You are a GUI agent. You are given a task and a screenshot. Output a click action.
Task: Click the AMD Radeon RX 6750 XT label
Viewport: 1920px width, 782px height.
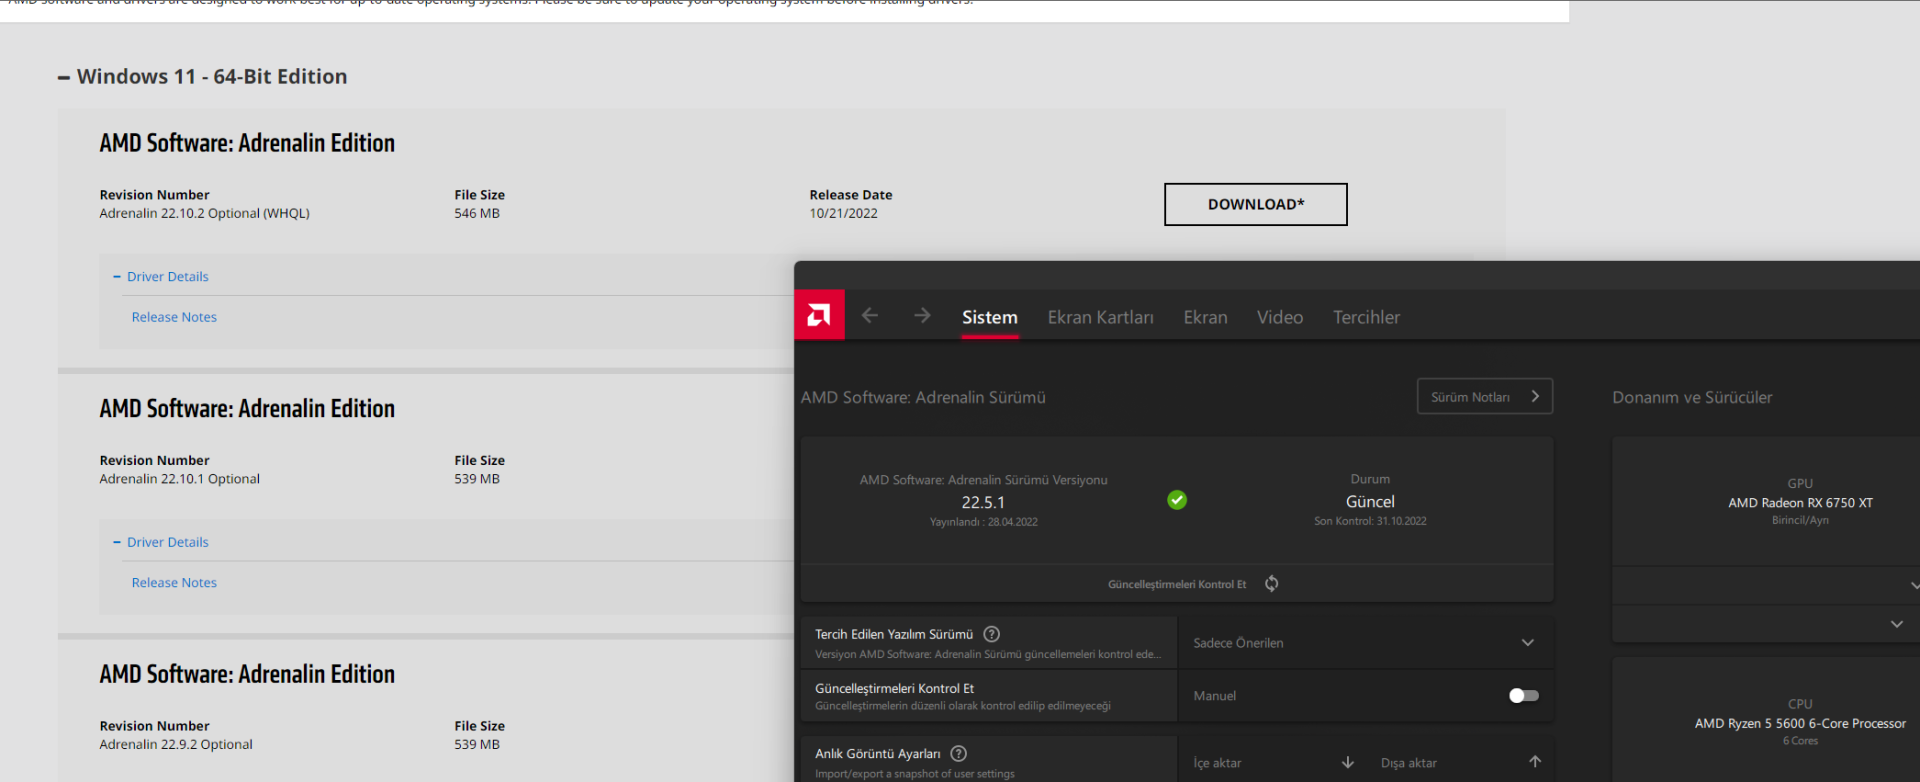click(x=1800, y=503)
